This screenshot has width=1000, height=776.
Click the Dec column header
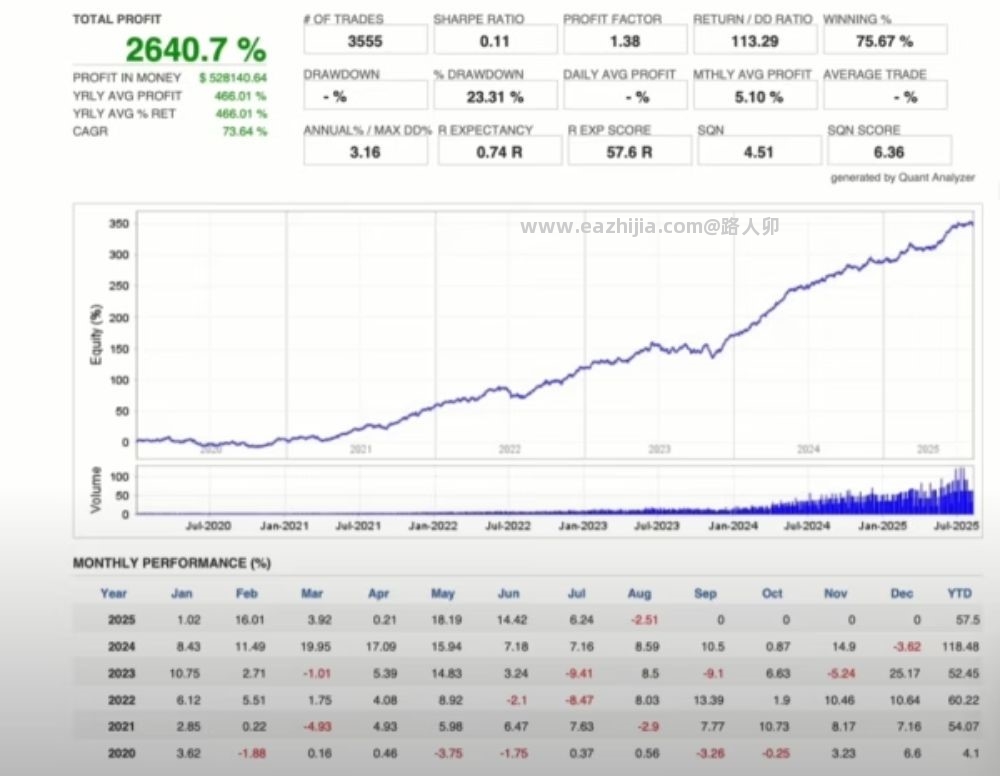(x=902, y=594)
